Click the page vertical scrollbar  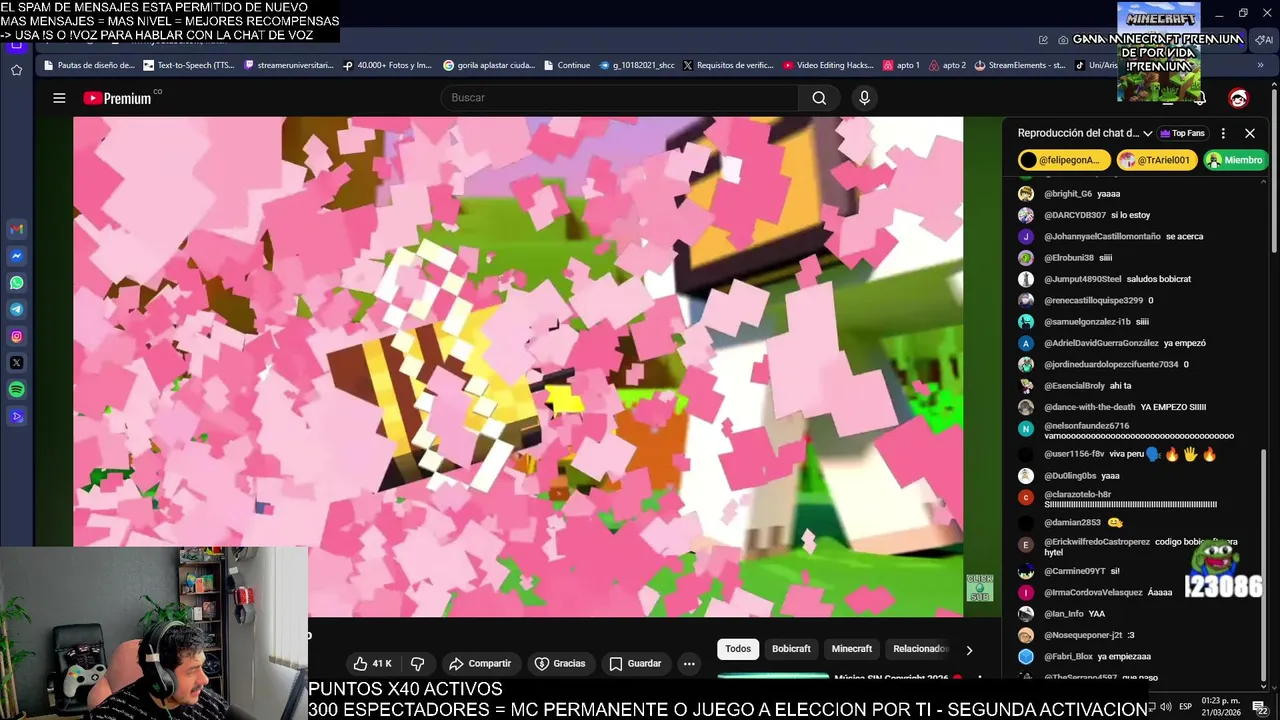point(1274,170)
